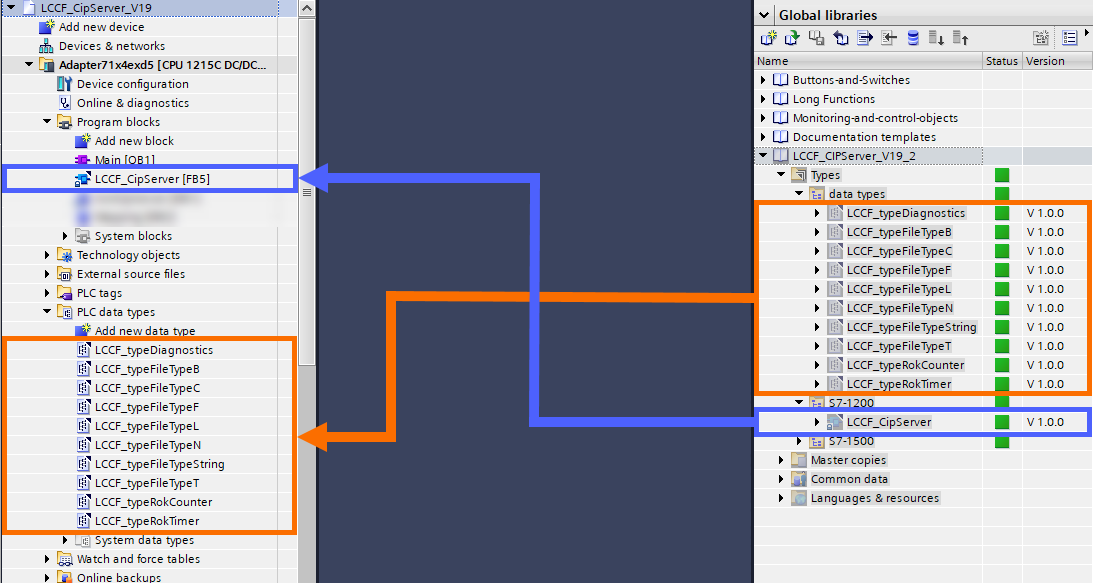Expand the S7-1500 folder
Viewport: 1093px width, 583px height.
(x=799, y=441)
